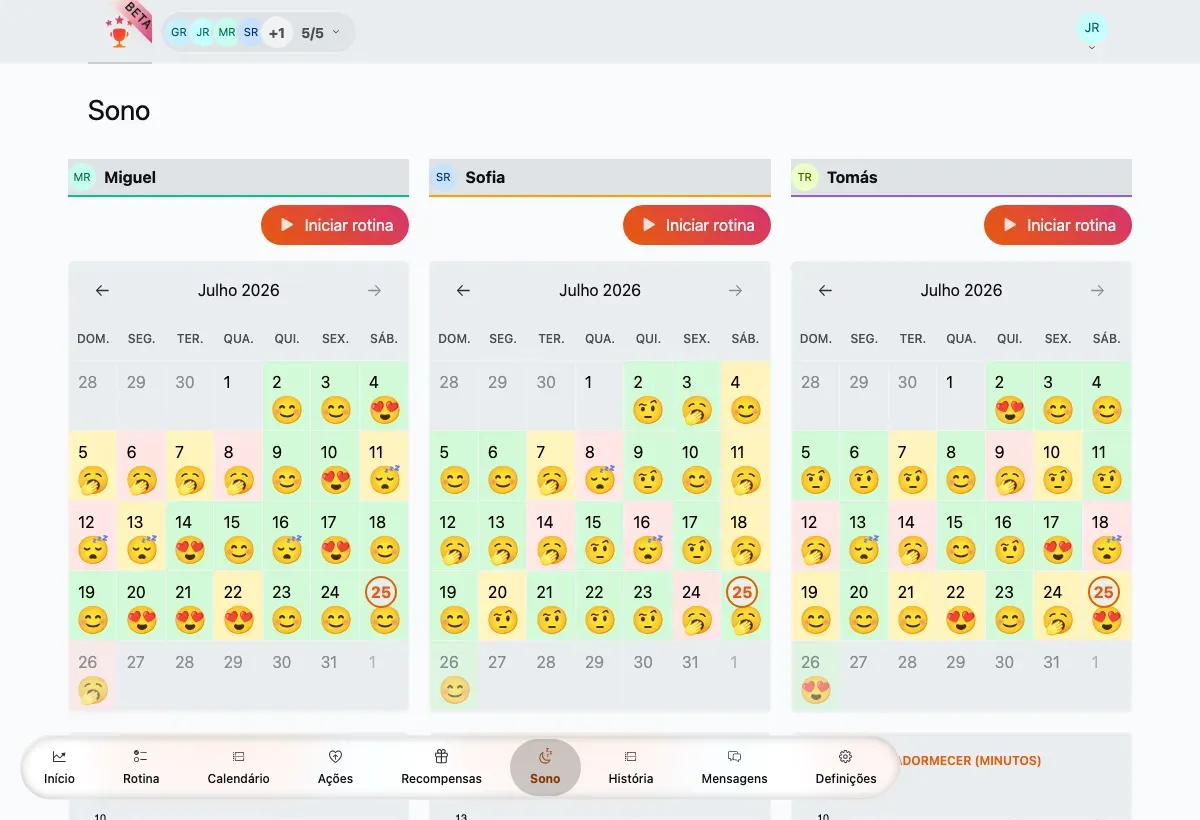
Task: Open the JR user menu chevron
Action: pyautogui.click(x=1092, y=47)
